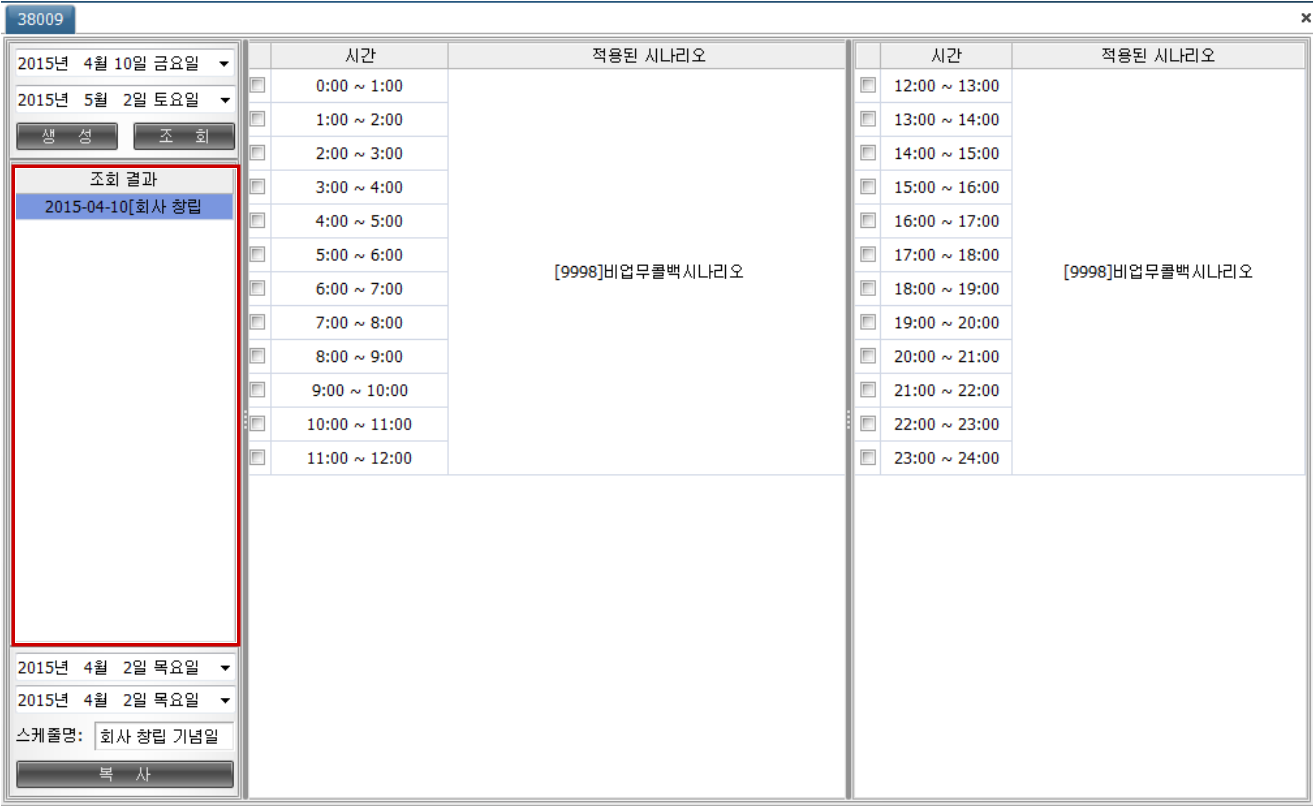
Task: Tick the 13:00 ~ 14:00 checkbox
Action: coord(867,119)
